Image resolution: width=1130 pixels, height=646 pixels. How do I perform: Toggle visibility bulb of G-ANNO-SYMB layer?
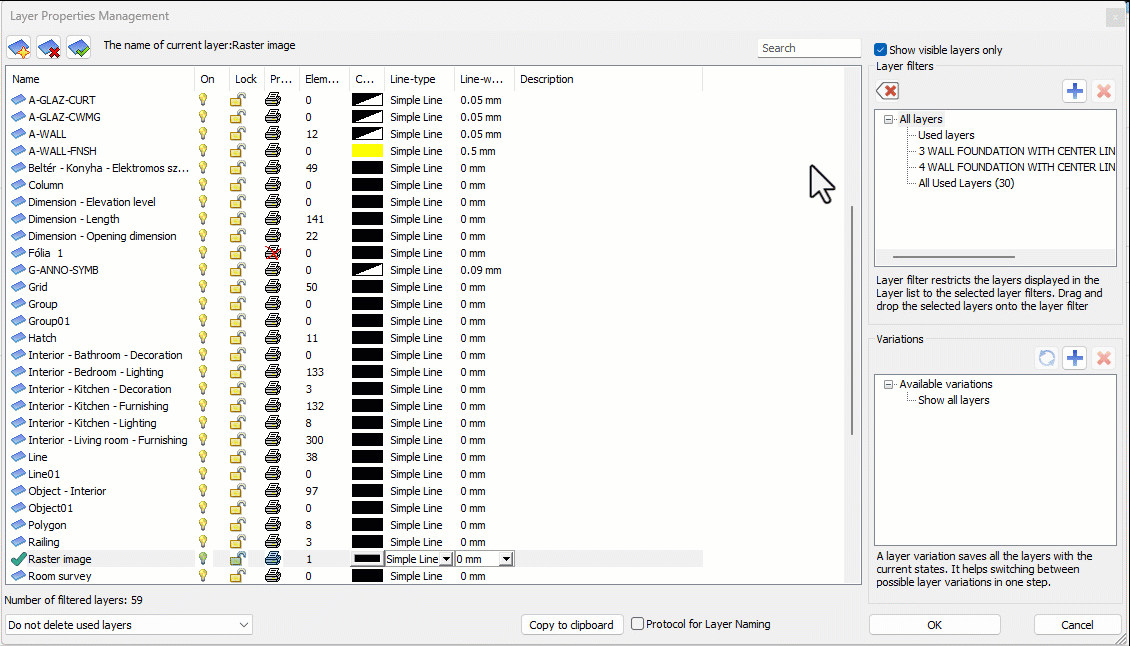(x=203, y=270)
